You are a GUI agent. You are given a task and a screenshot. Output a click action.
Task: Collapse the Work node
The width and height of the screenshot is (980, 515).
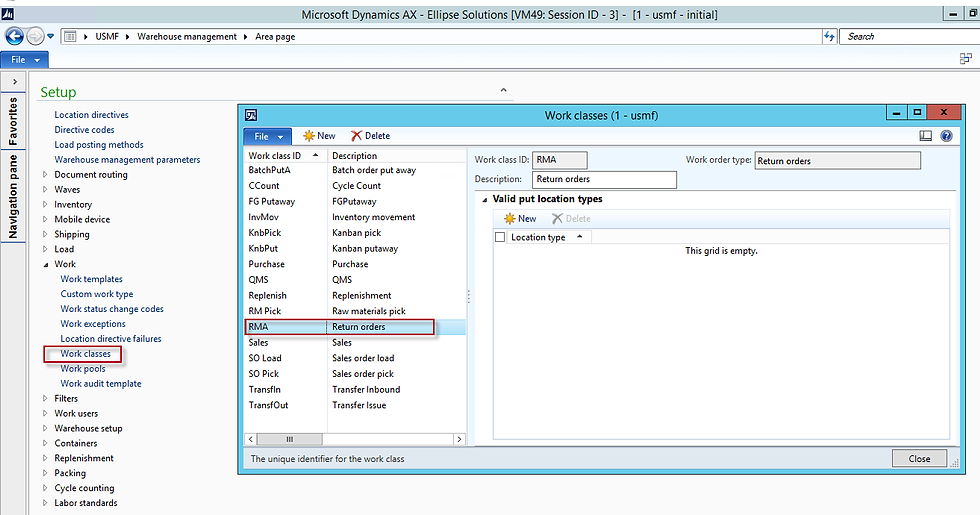pos(45,264)
